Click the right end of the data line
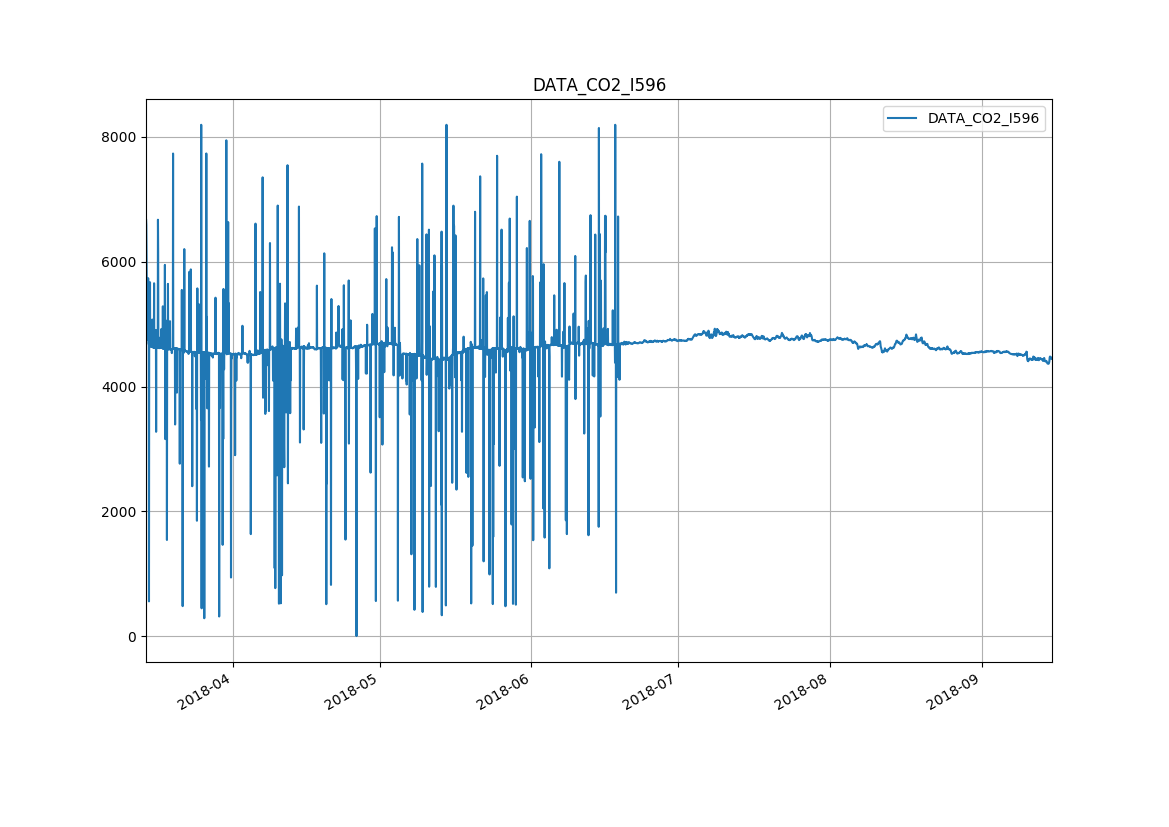Image resolution: width=1169 pixels, height=827 pixels. tap(1050, 358)
